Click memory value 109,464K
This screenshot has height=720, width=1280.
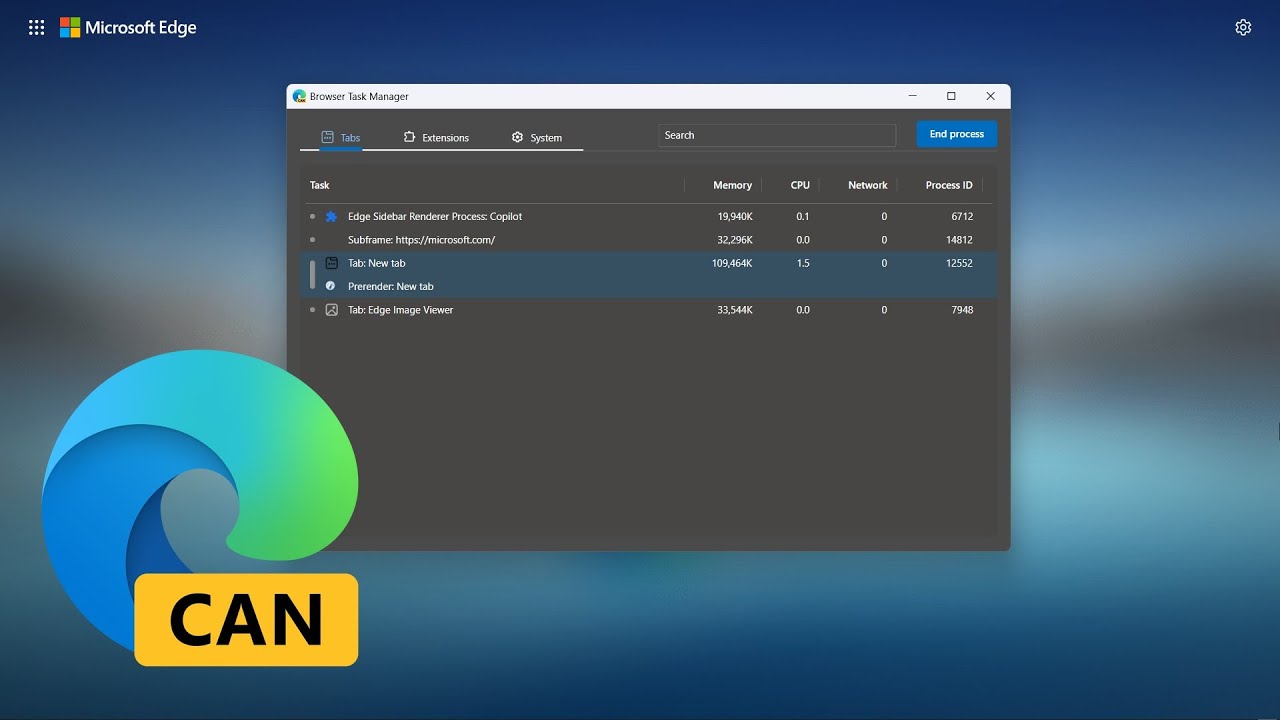(x=732, y=263)
